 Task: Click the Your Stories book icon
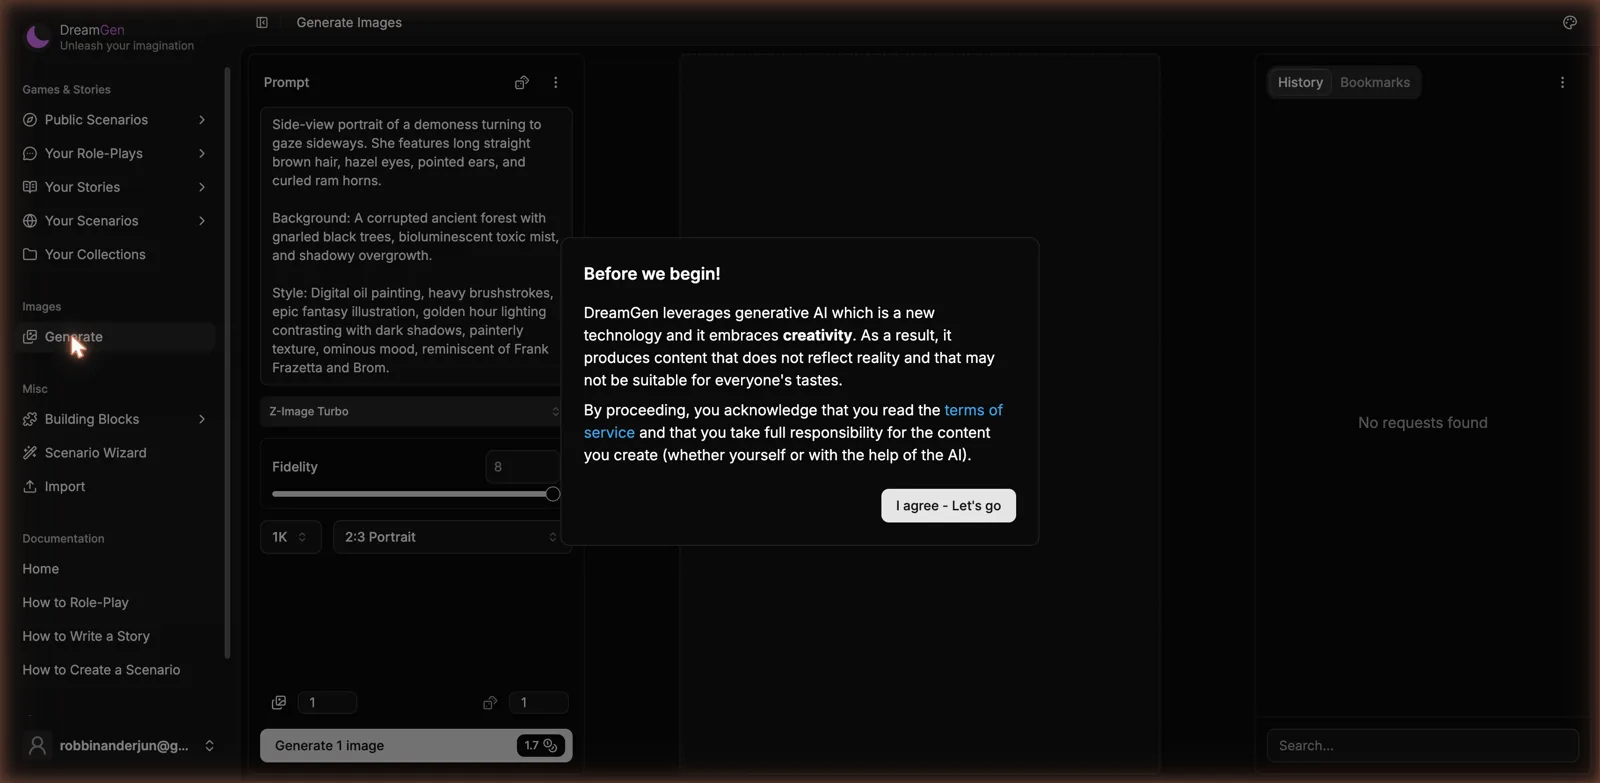point(30,187)
